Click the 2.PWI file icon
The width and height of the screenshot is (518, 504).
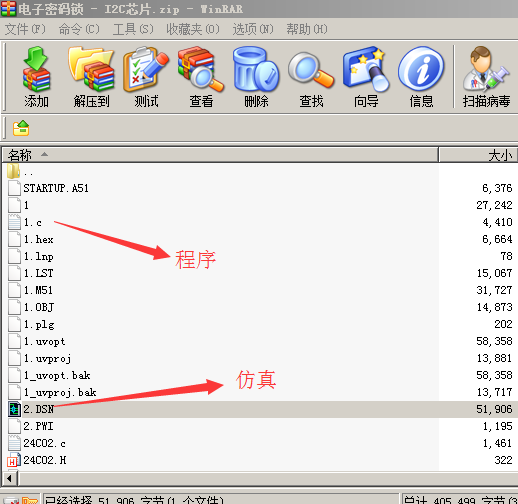pyautogui.click(x=14, y=426)
